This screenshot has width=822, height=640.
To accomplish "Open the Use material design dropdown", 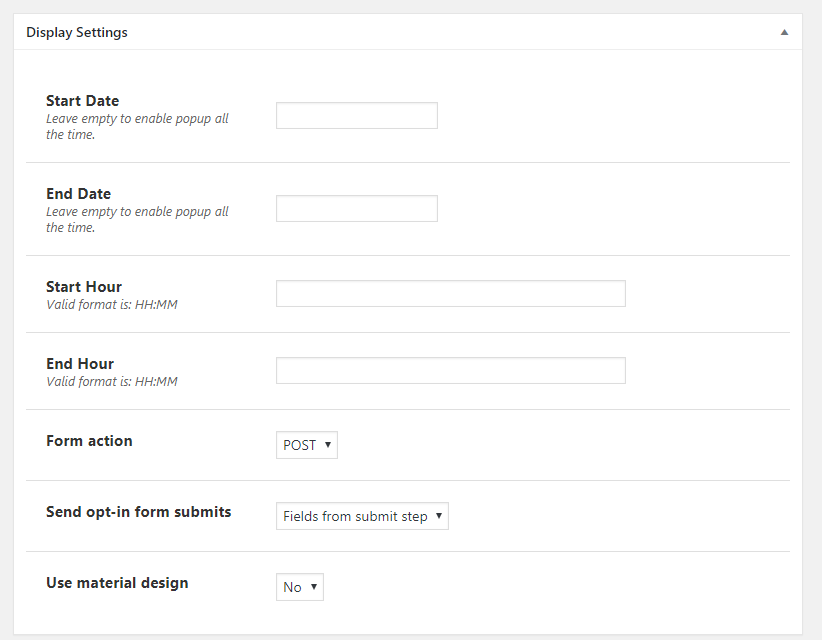I will 300,588.
